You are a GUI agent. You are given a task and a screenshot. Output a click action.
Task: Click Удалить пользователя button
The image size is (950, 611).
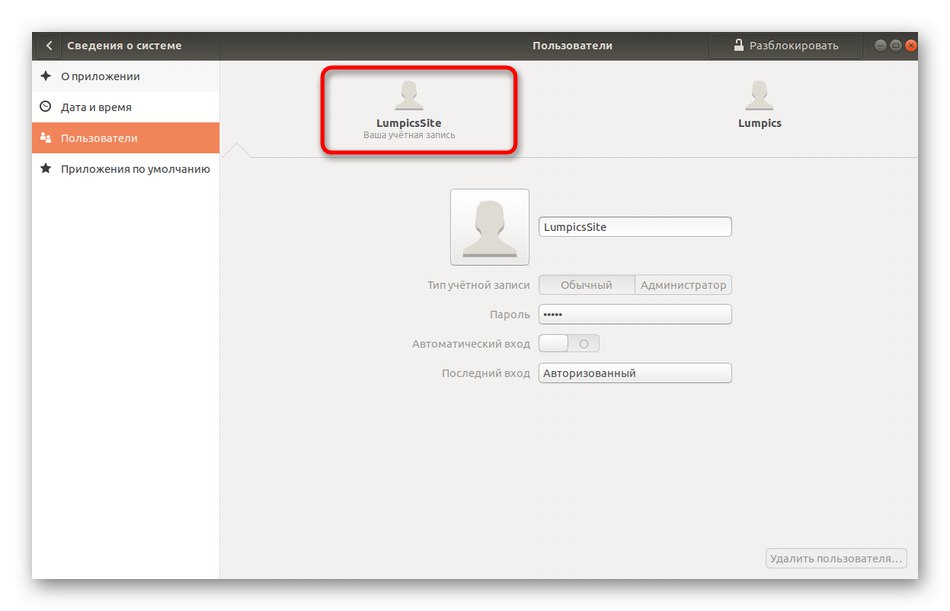[836, 558]
